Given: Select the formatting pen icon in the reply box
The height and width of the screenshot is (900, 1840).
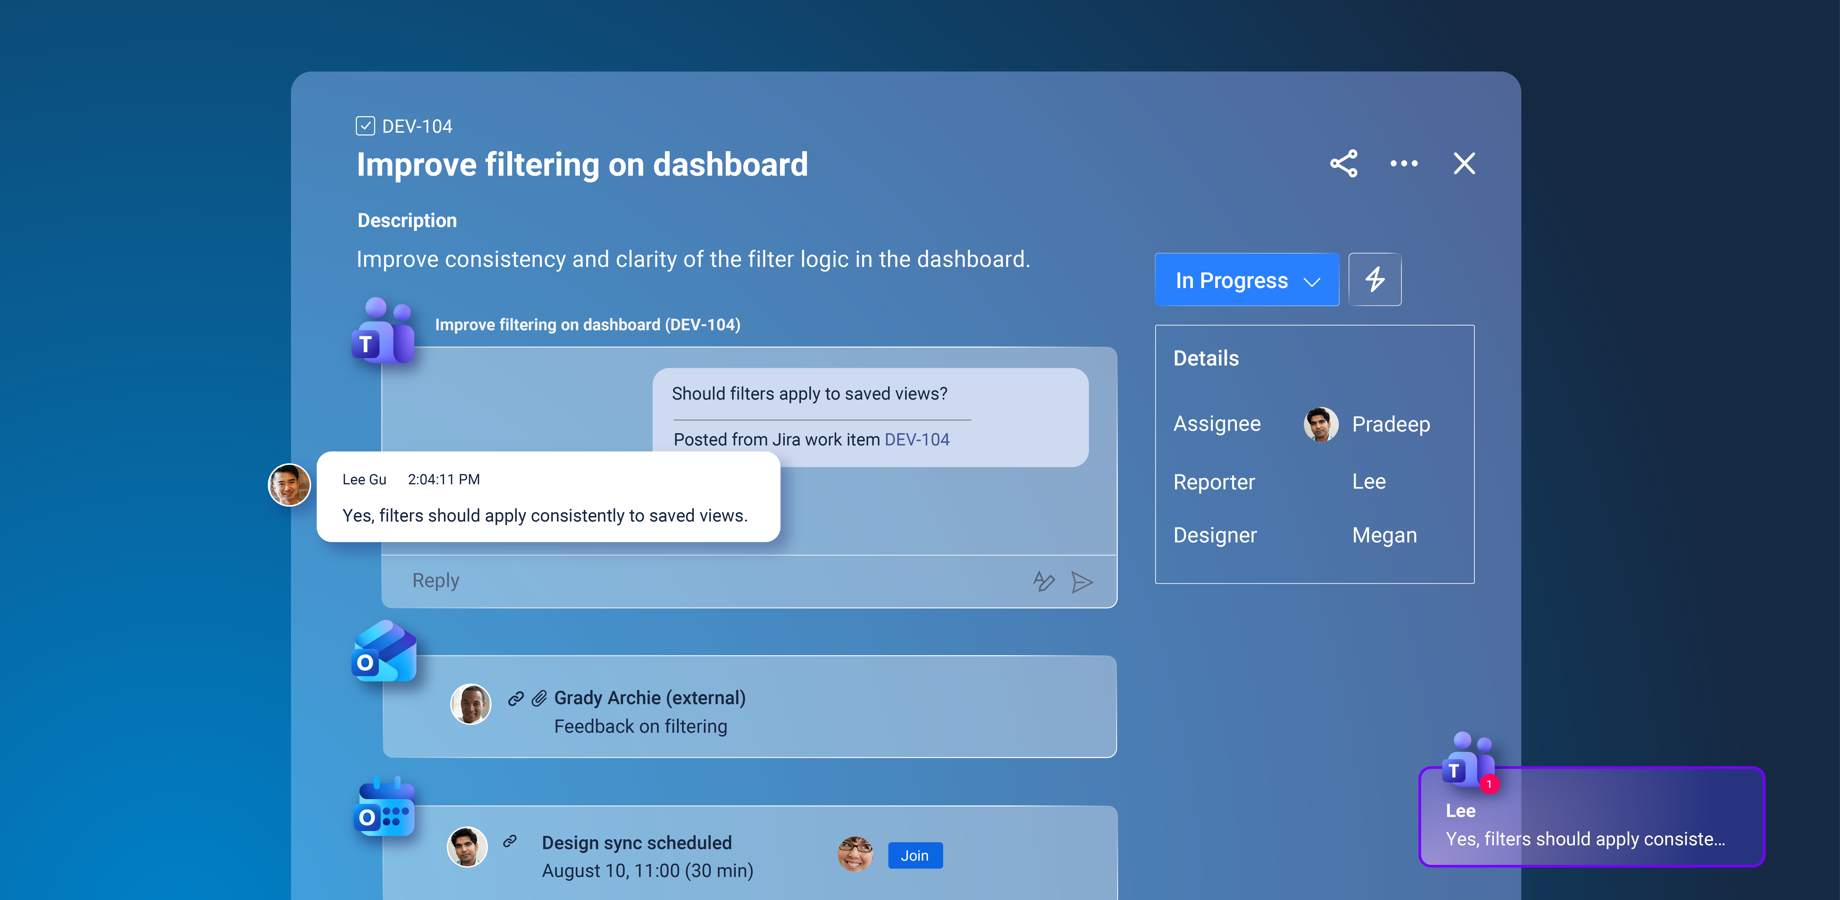Looking at the screenshot, I should point(1043,581).
